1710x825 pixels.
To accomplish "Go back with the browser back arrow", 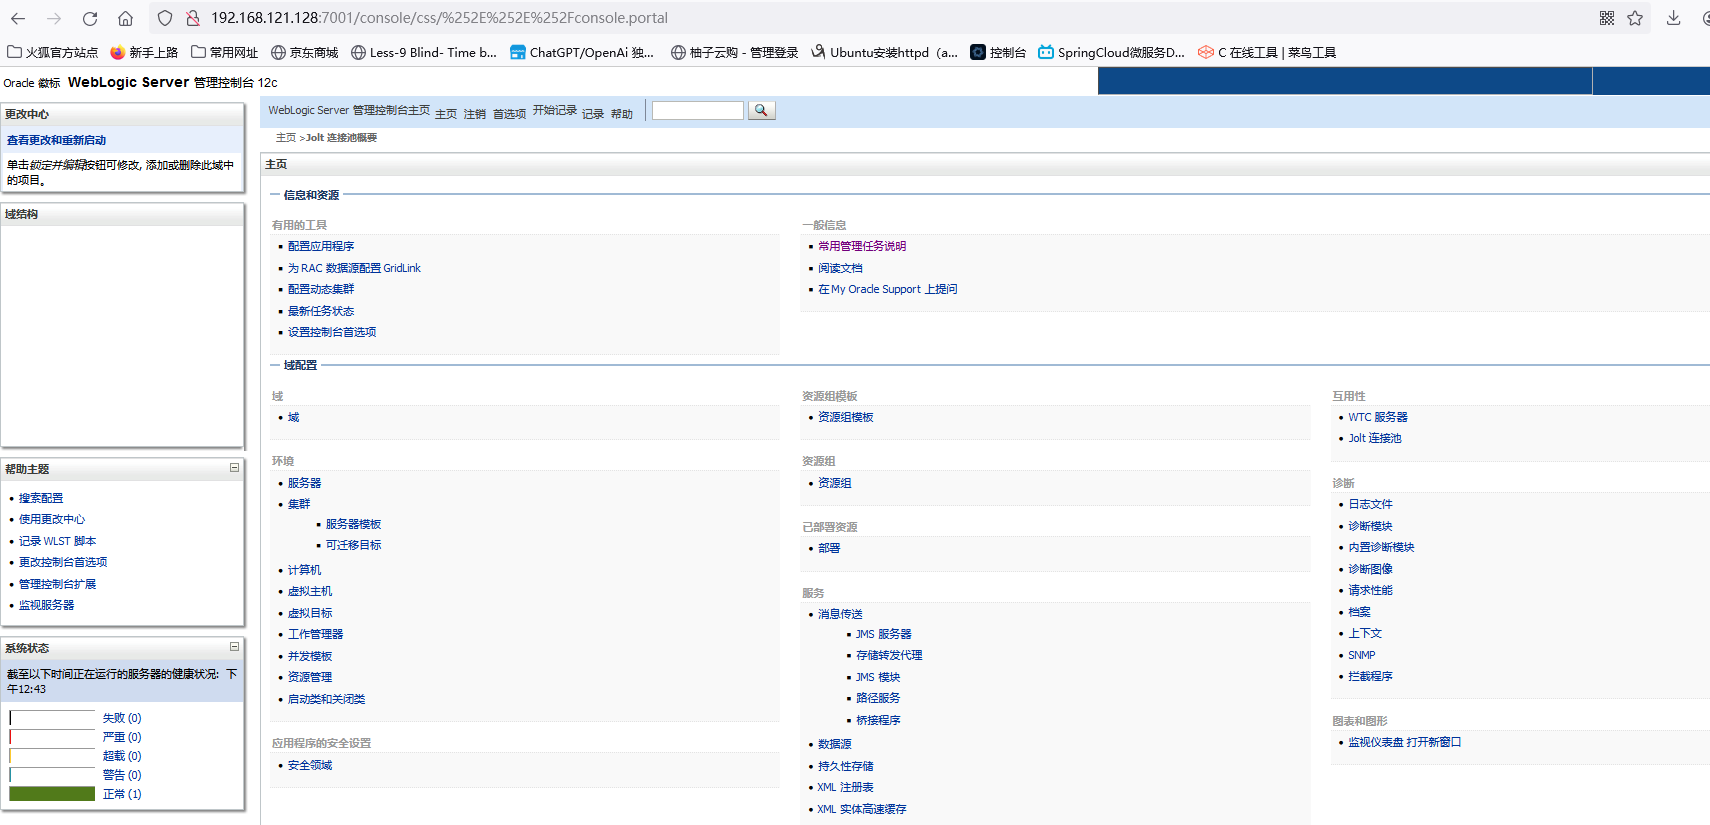I will pos(18,18).
